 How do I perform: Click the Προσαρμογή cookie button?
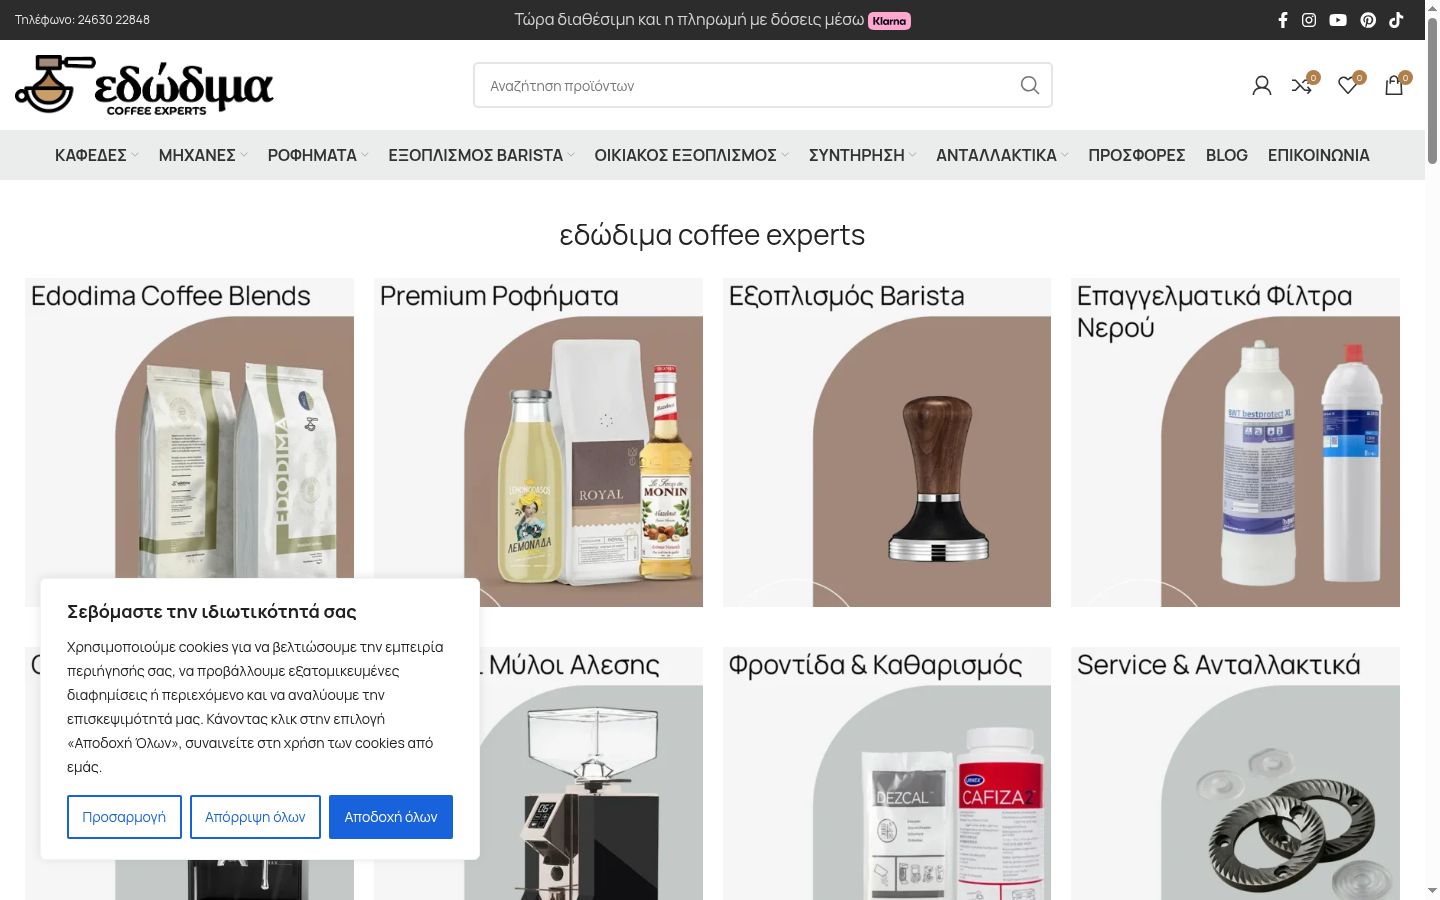click(x=124, y=817)
